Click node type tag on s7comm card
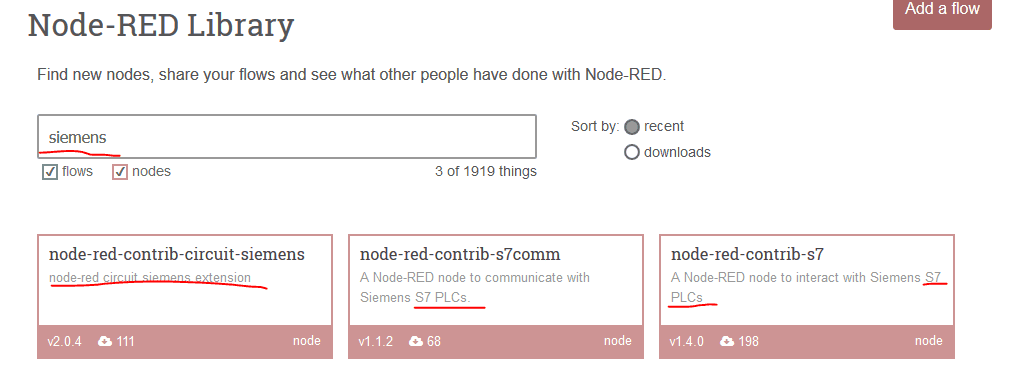 tap(618, 341)
